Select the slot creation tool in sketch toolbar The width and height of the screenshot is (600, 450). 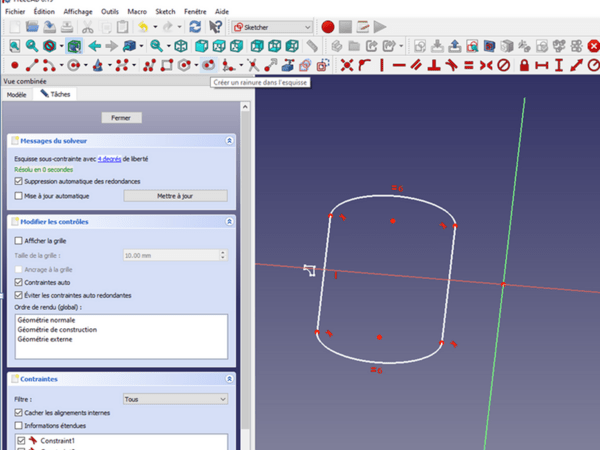coord(208,65)
